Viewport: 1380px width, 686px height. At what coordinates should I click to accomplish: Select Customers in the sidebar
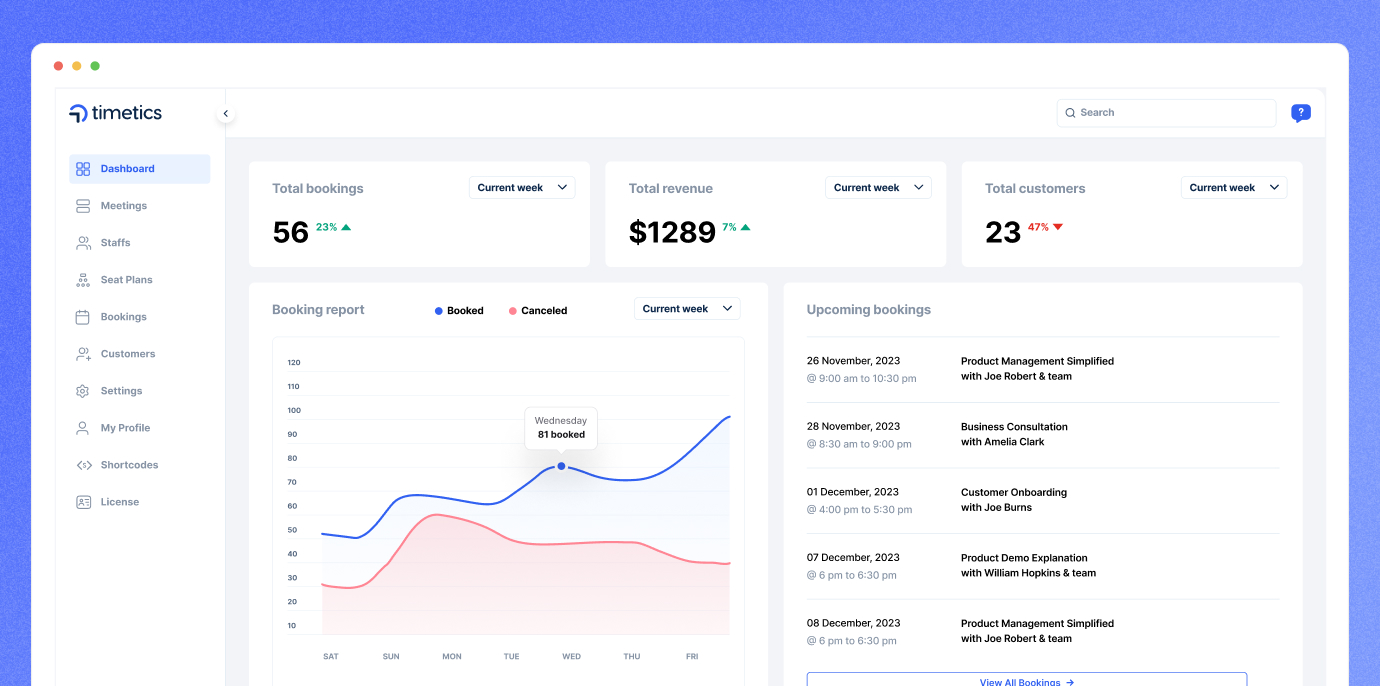click(x=128, y=354)
